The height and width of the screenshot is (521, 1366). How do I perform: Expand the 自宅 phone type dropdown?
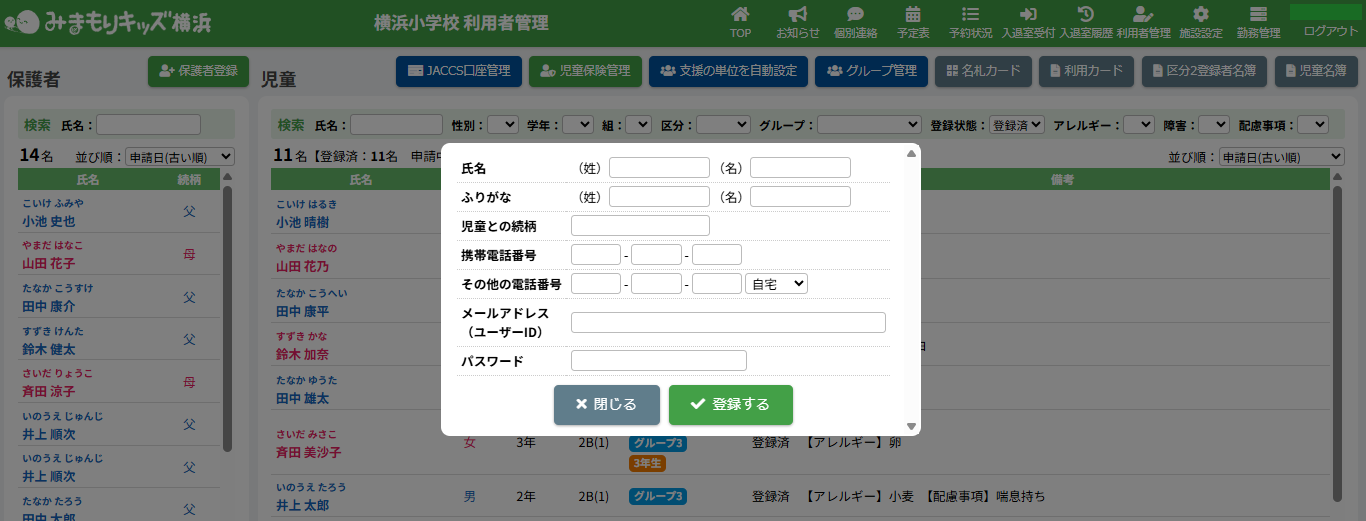777,284
